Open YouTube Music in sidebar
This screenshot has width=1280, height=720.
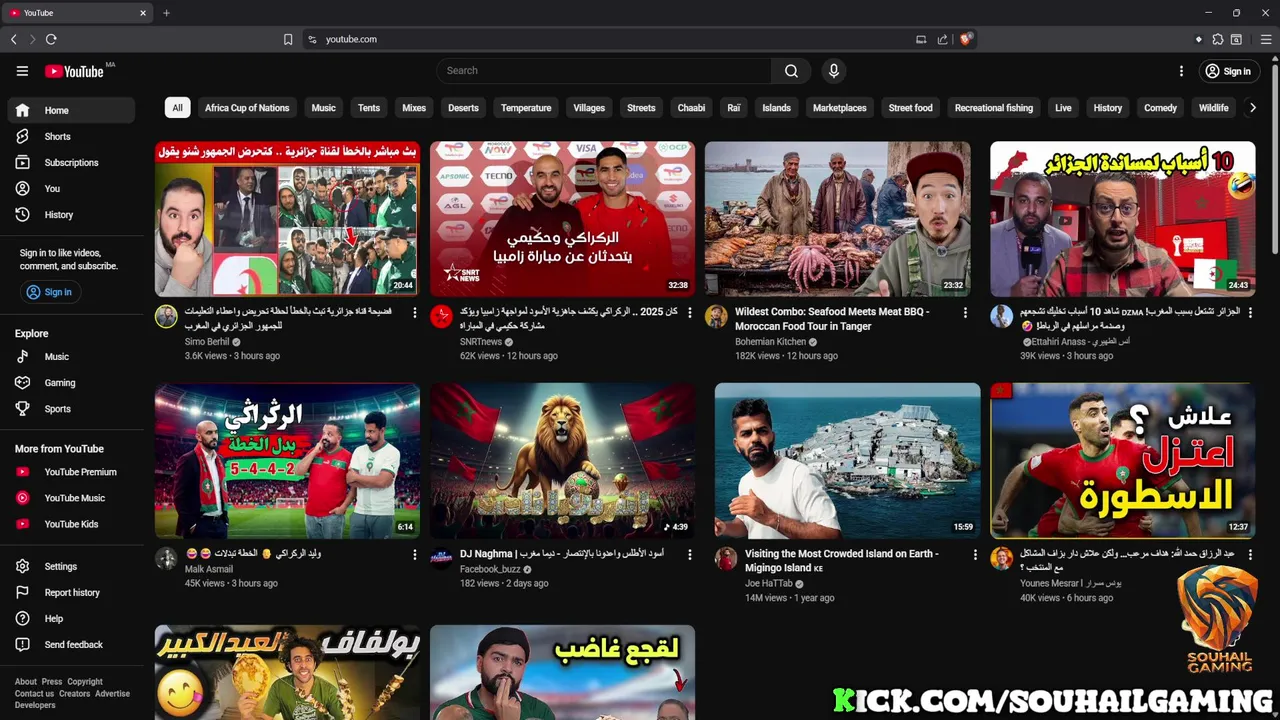(x=71, y=497)
